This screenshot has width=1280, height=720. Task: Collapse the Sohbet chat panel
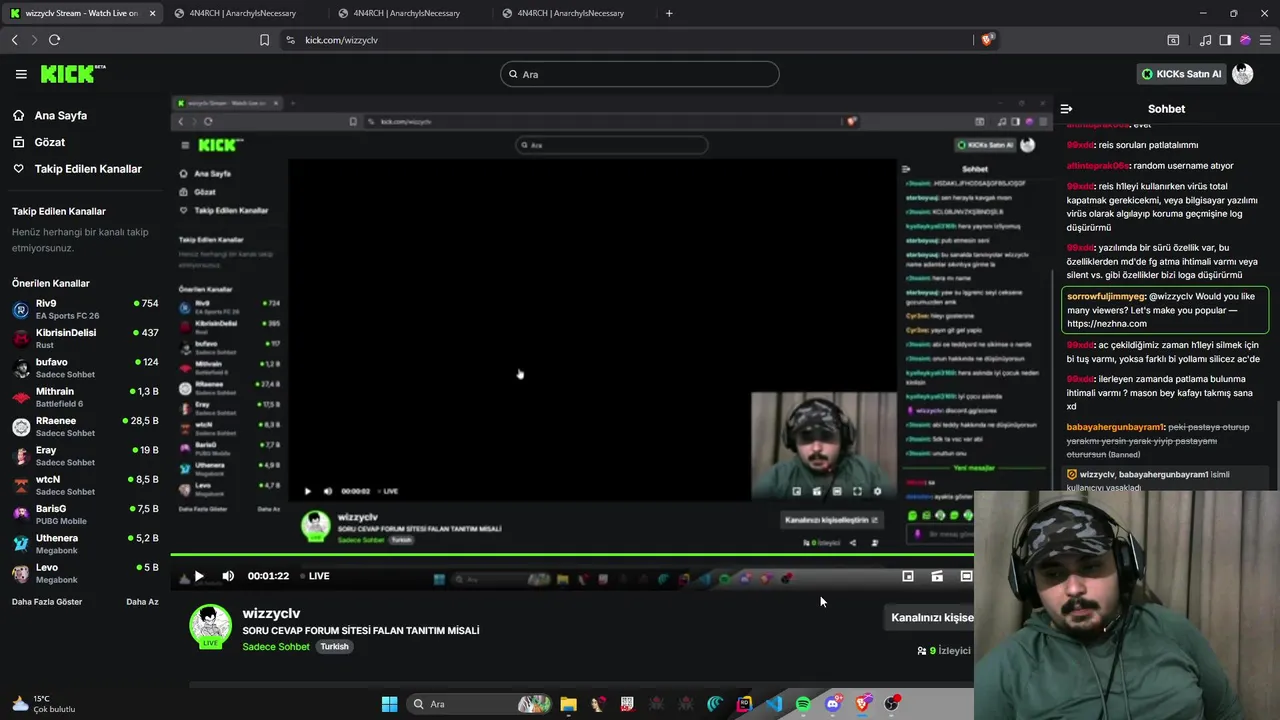pyautogui.click(x=1066, y=109)
